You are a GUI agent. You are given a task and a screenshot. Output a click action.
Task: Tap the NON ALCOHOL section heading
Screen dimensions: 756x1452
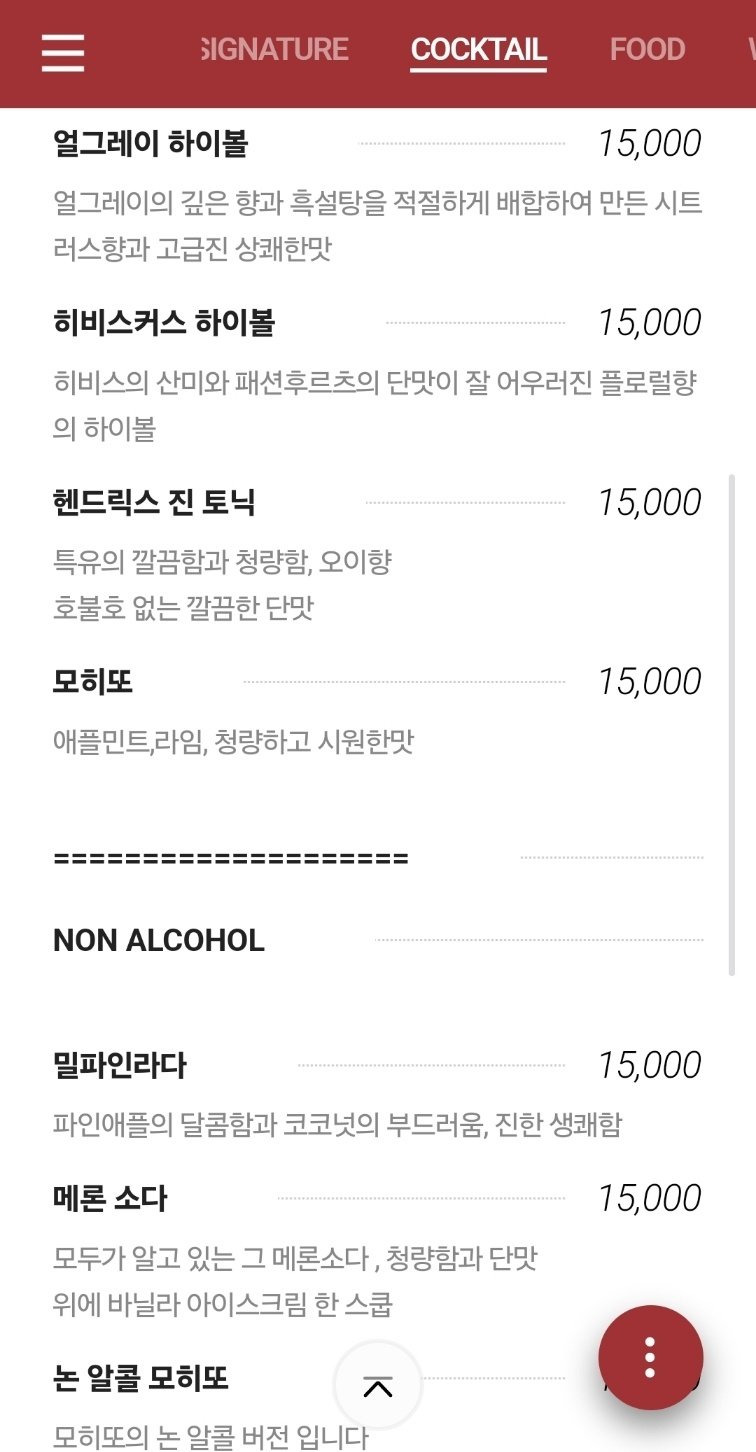[x=159, y=941]
